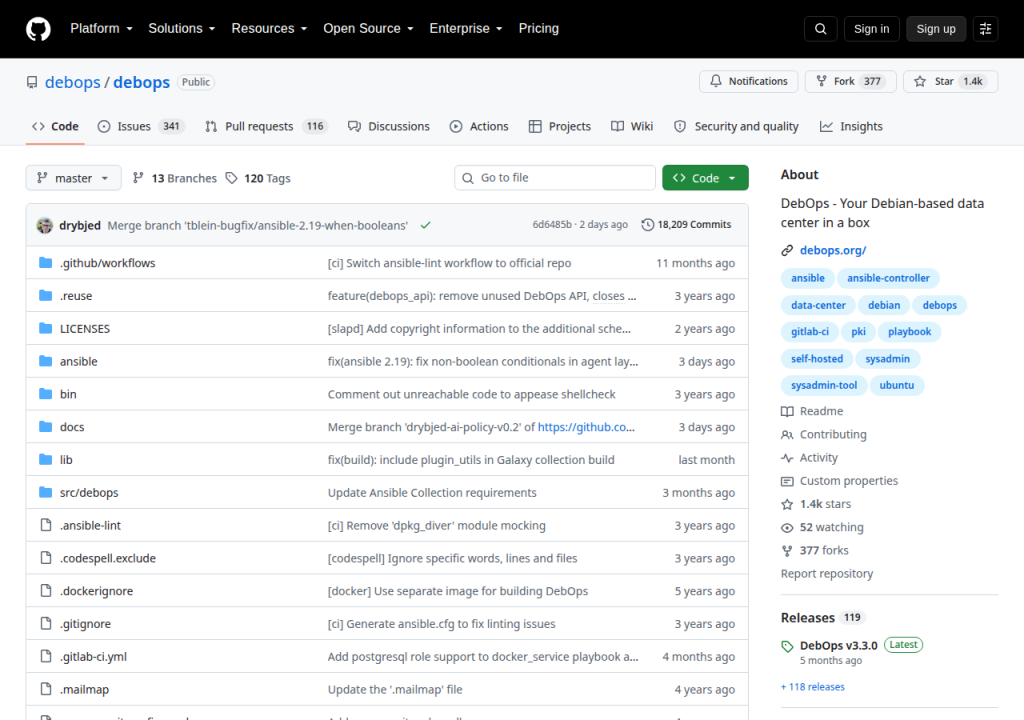
Task: Open commit hash 6d6485b
Action: pyautogui.click(x=552, y=225)
